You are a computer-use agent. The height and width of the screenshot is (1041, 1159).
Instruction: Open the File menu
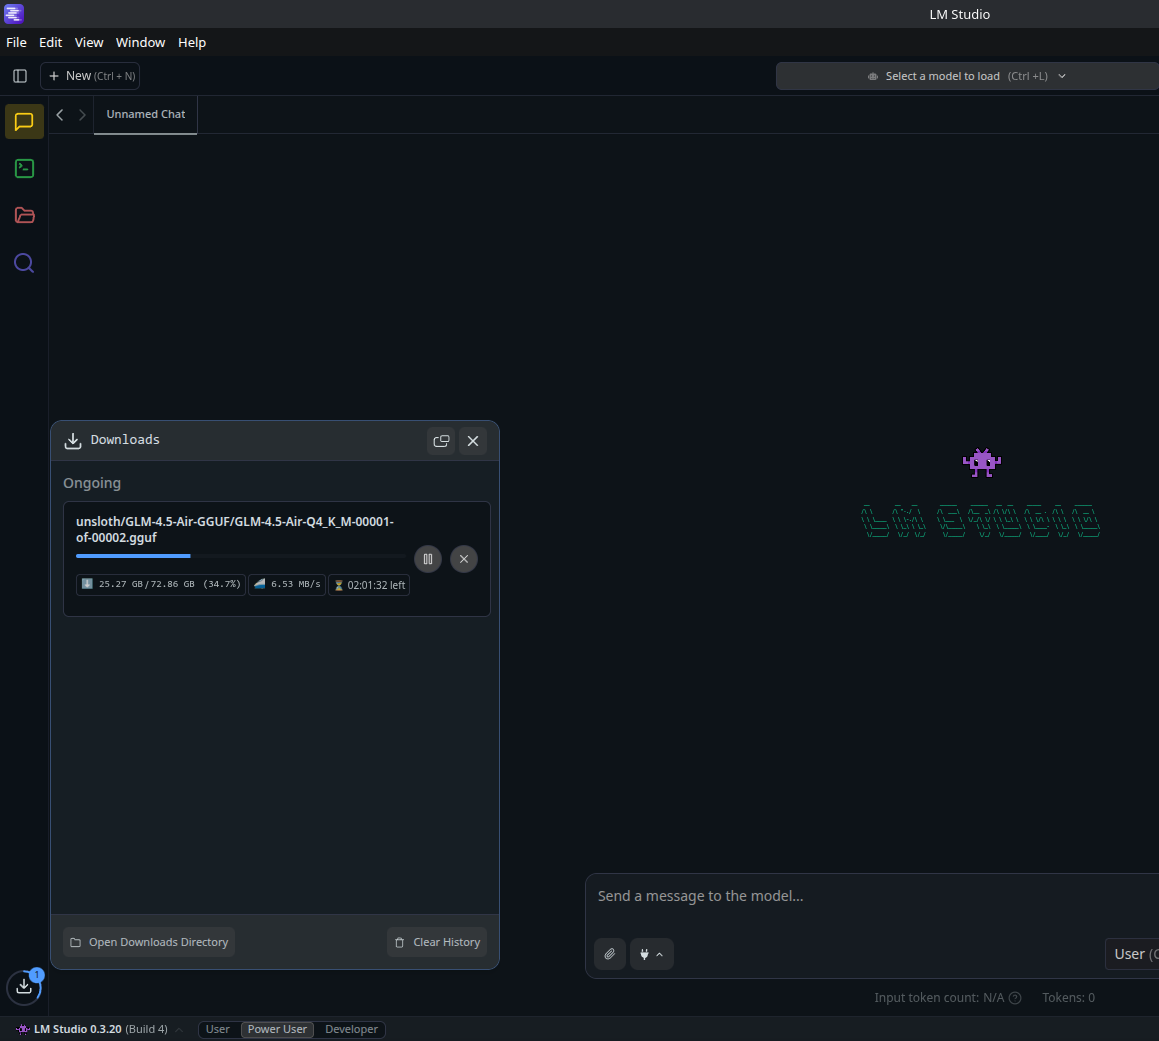(x=16, y=42)
